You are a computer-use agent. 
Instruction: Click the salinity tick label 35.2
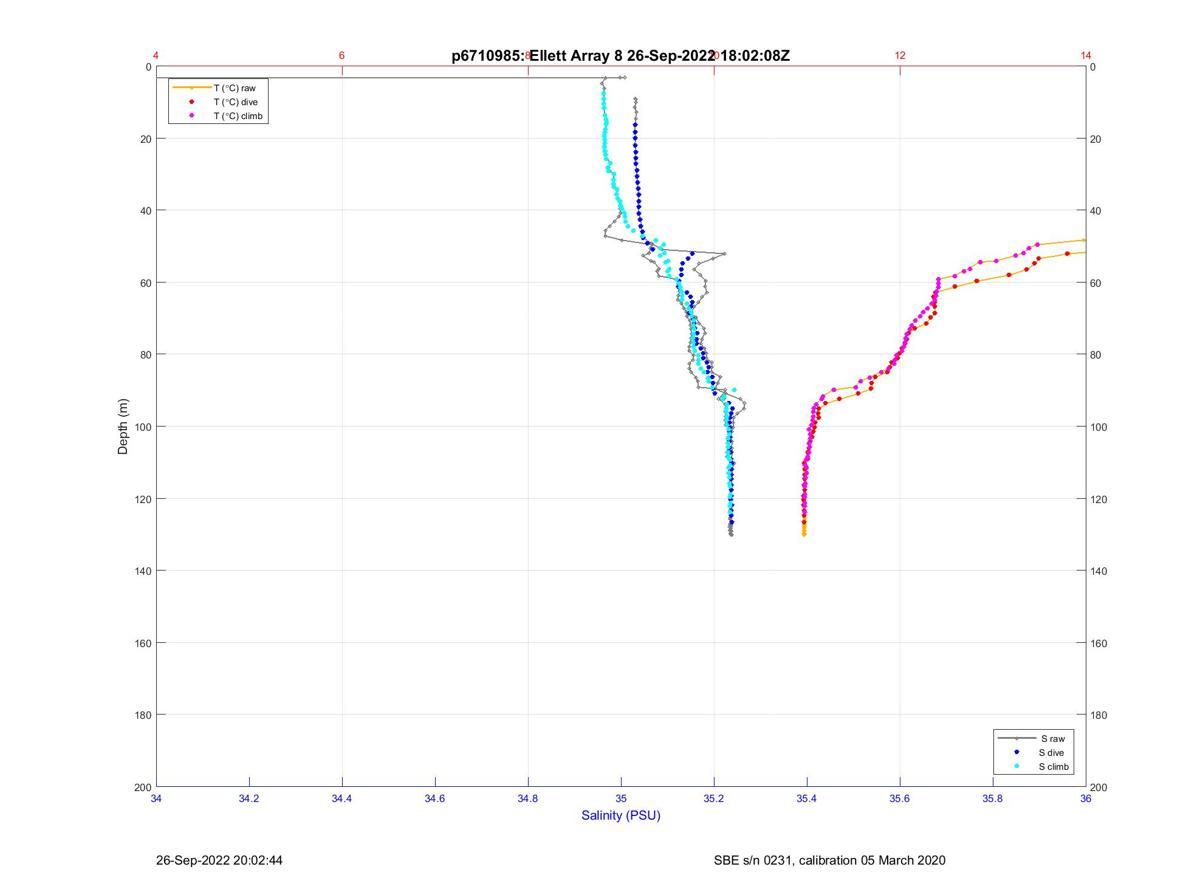pos(714,798)
